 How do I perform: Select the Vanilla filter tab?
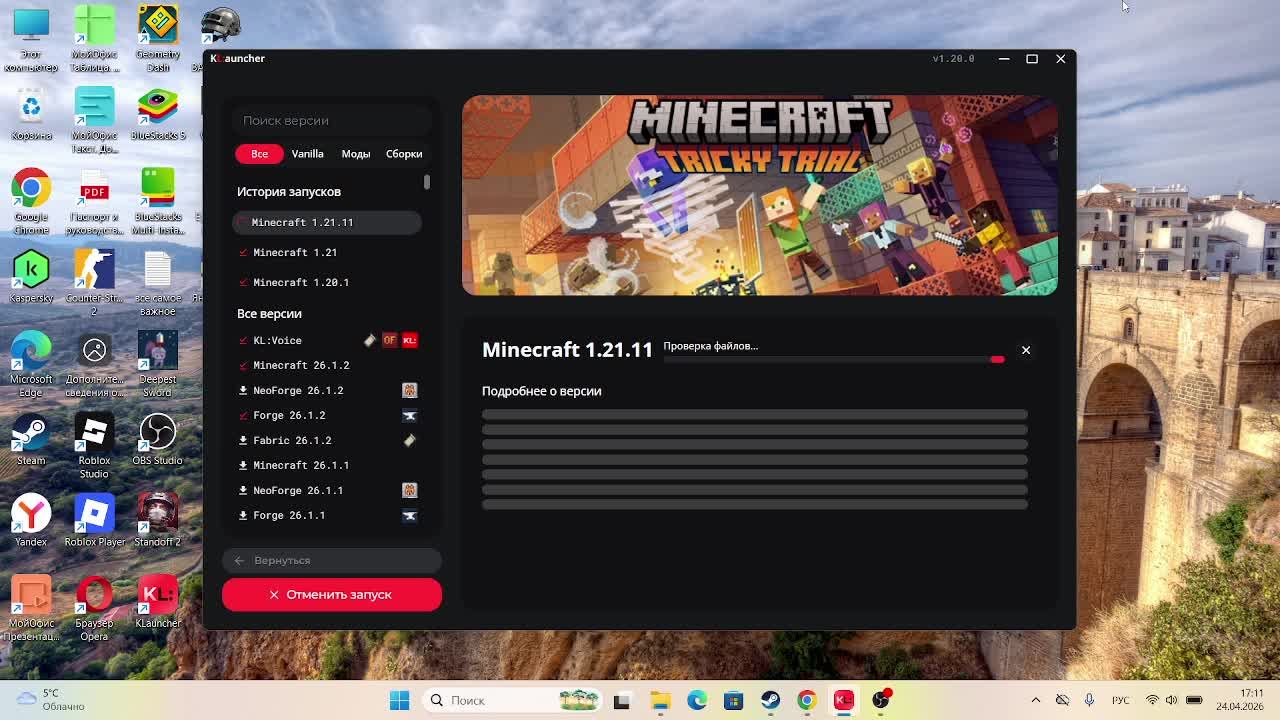coord(307,154)
